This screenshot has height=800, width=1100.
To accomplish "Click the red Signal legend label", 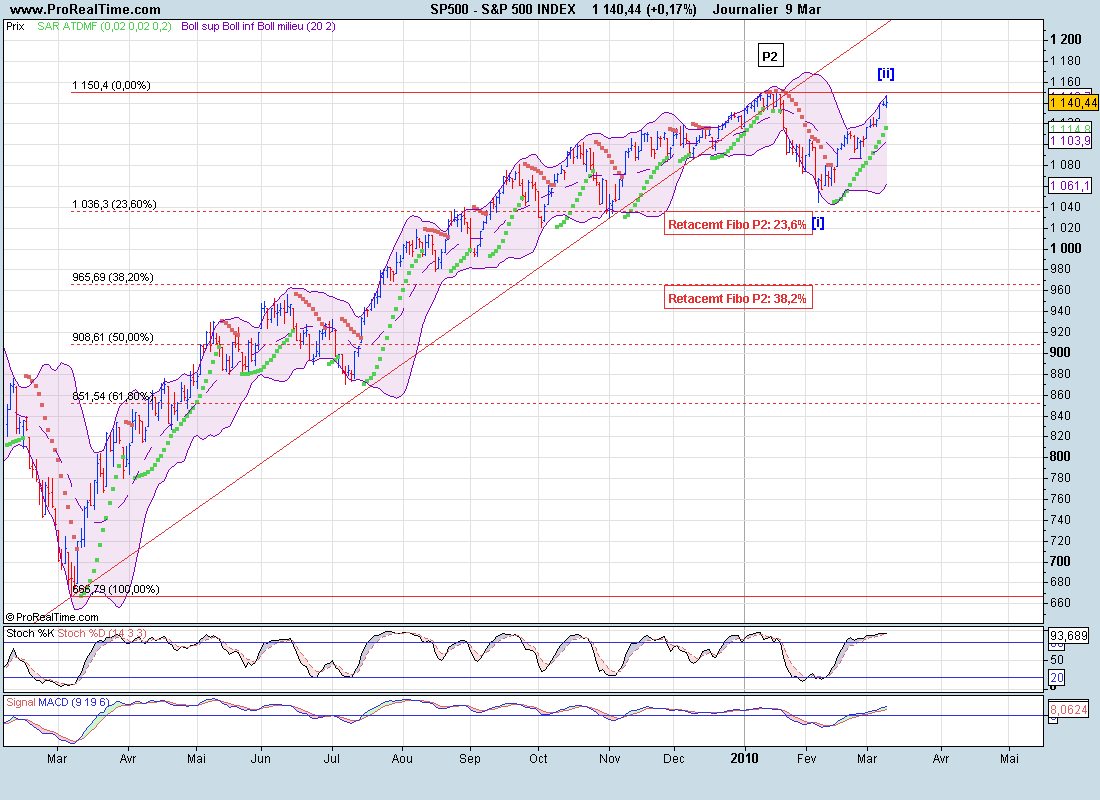I will point(21,702).
